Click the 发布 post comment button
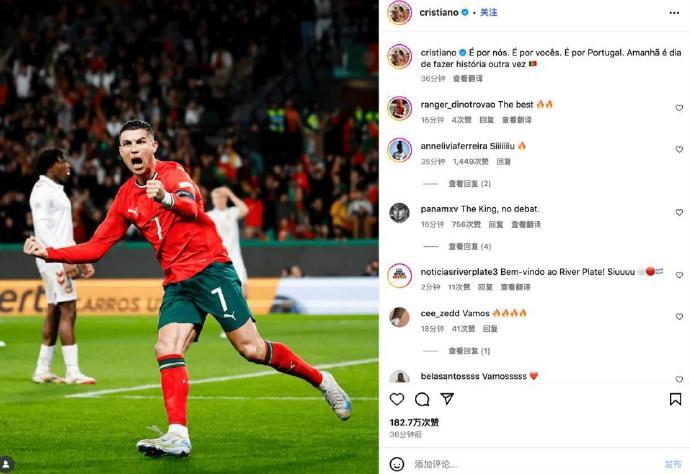 click(x=673, y=464)
